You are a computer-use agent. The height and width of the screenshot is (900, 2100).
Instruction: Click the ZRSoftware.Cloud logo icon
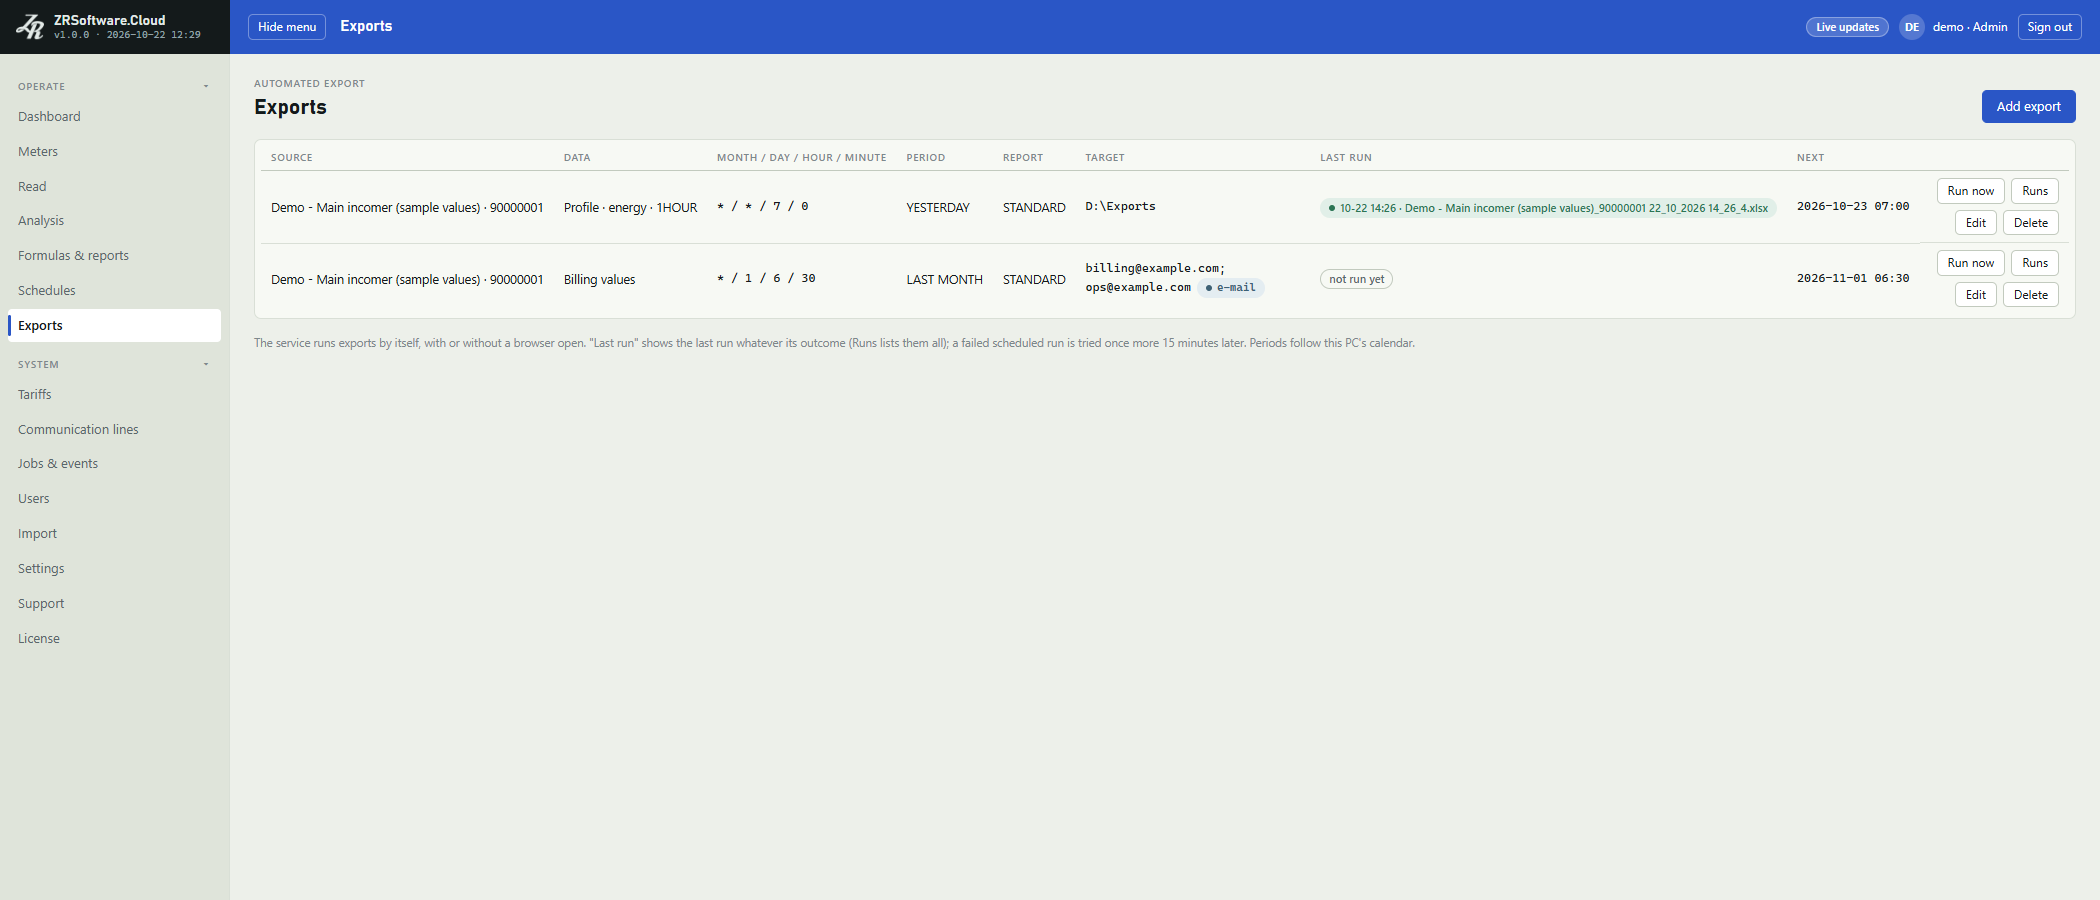click(x=30, y=27)
